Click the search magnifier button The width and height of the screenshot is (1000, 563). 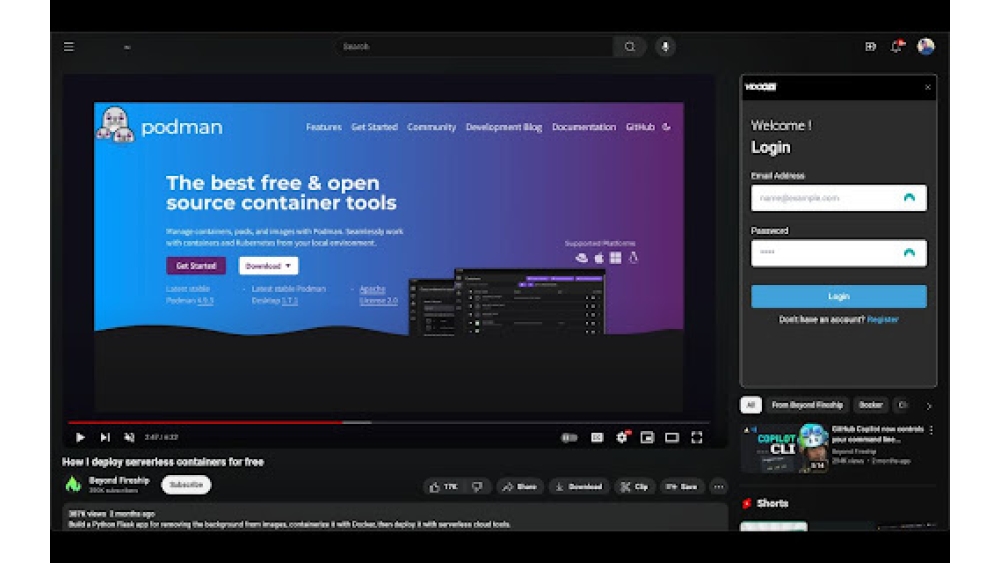click(629, 47)
